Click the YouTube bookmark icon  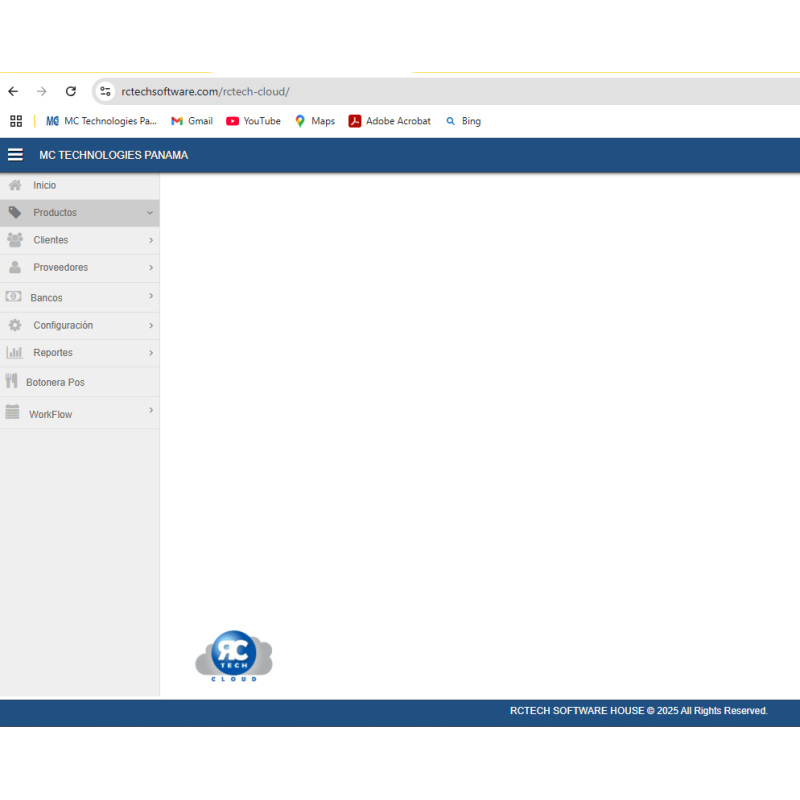point(232,121)
